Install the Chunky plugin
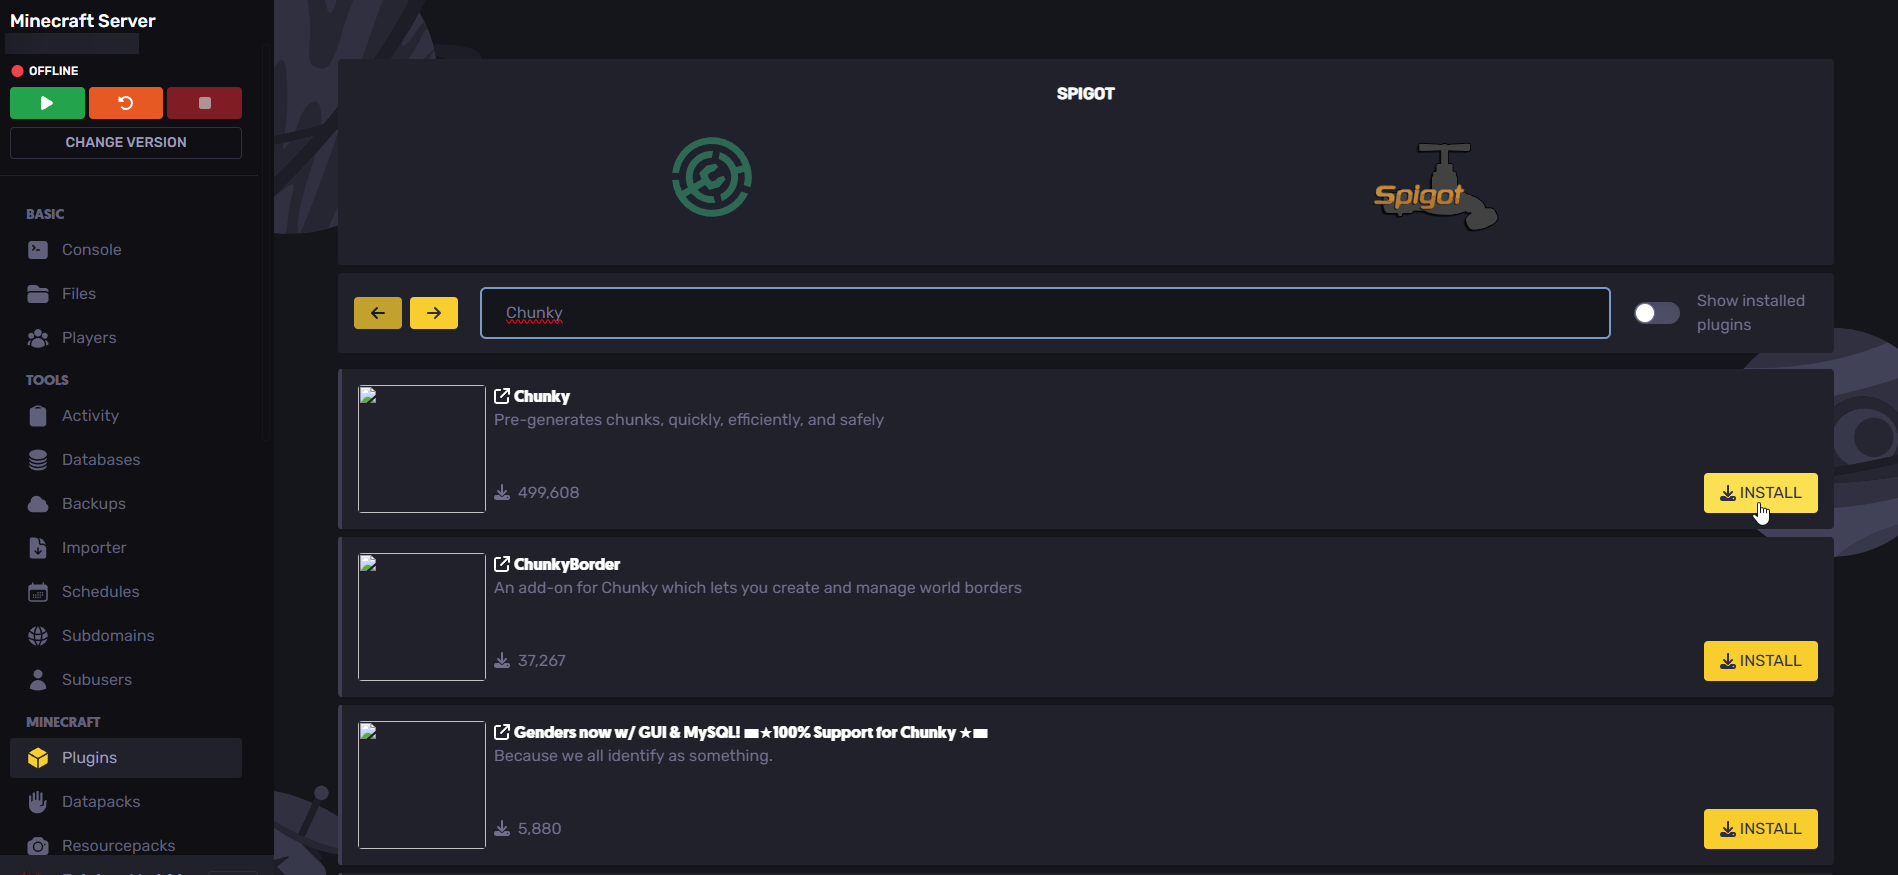This screenshot has width=1898, height=875. coord(1760,493)
